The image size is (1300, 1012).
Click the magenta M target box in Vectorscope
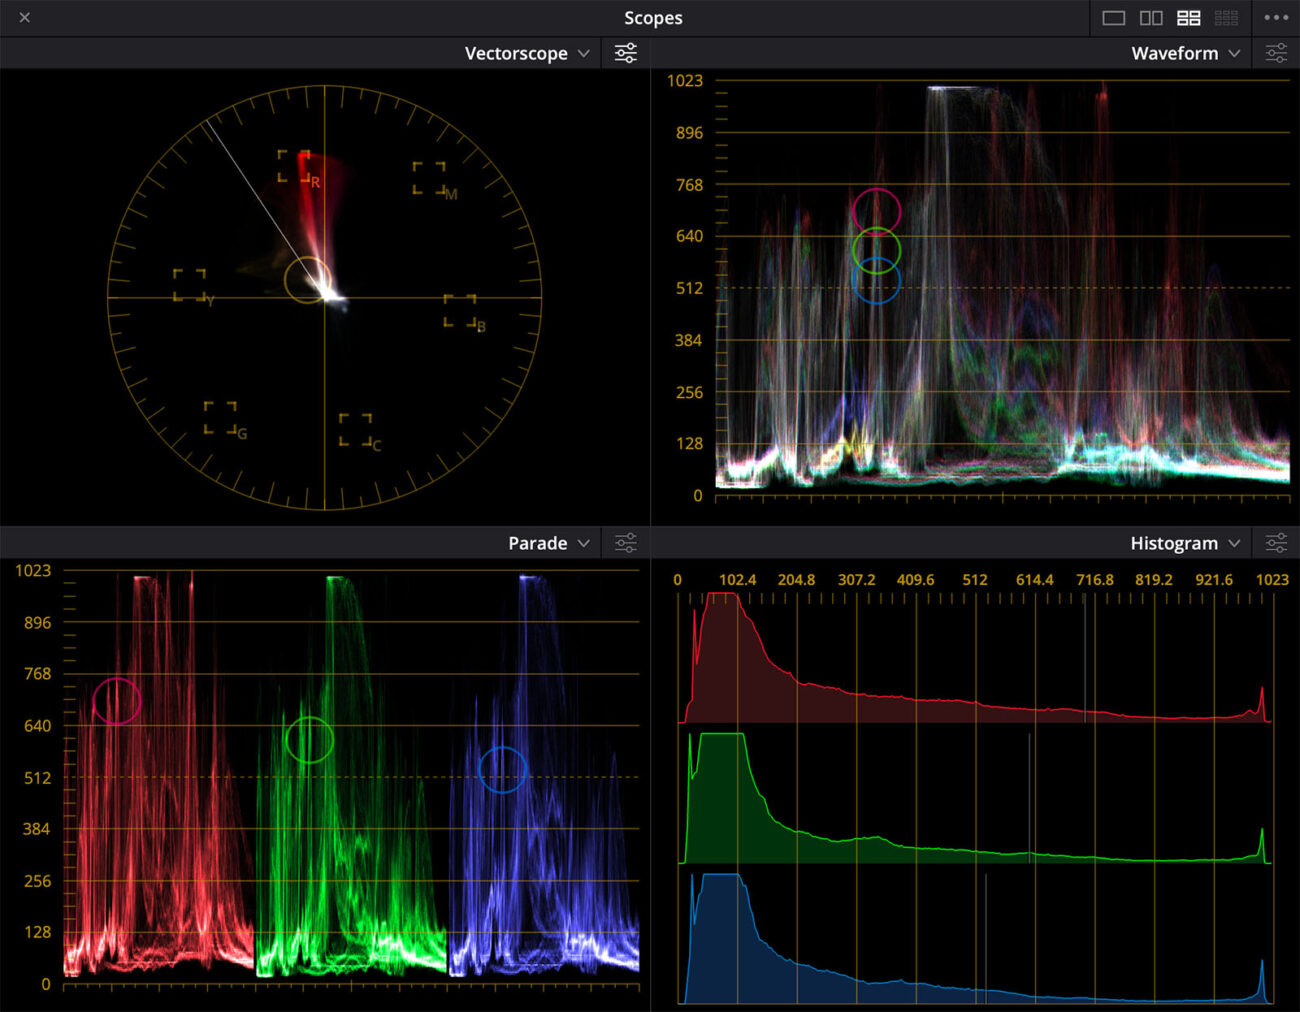[x=430, y=178]
